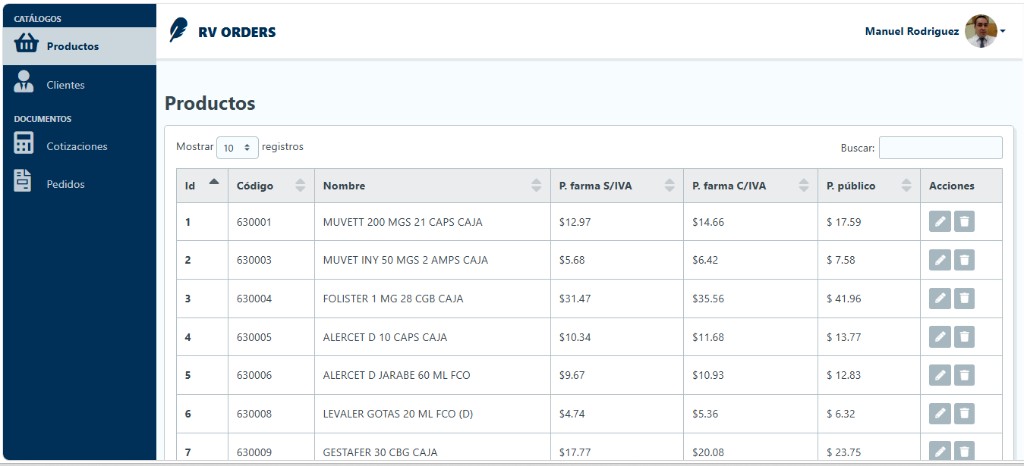
Task: Open user menu arrow beside Manuel Rodriguez
Action: tap(1002, 31)
